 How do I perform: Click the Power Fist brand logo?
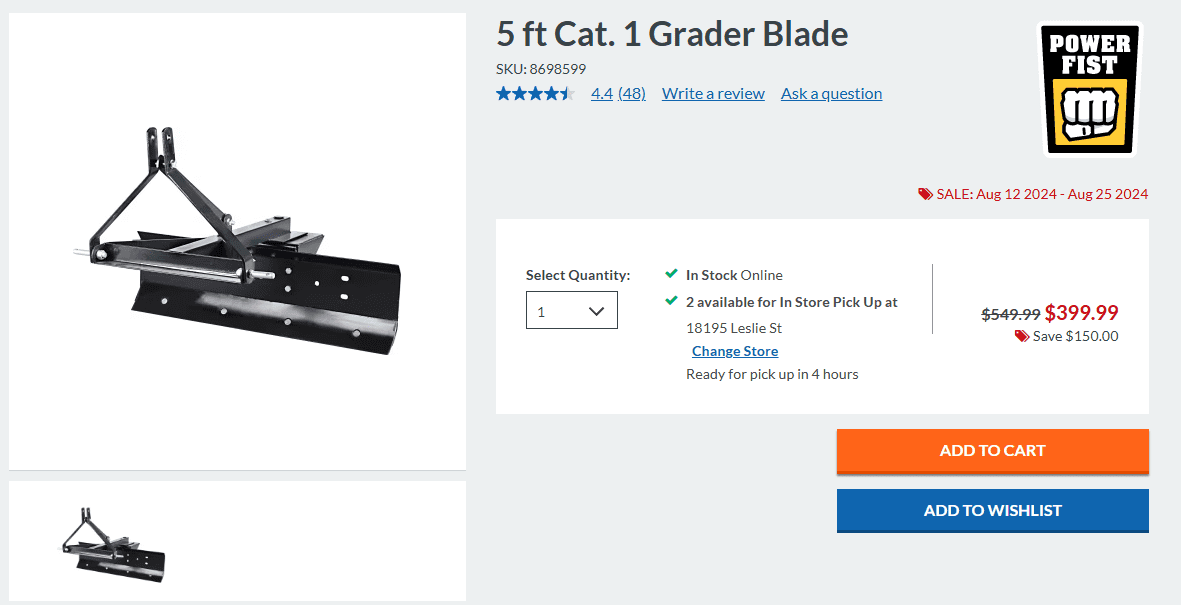point(1090,89)
